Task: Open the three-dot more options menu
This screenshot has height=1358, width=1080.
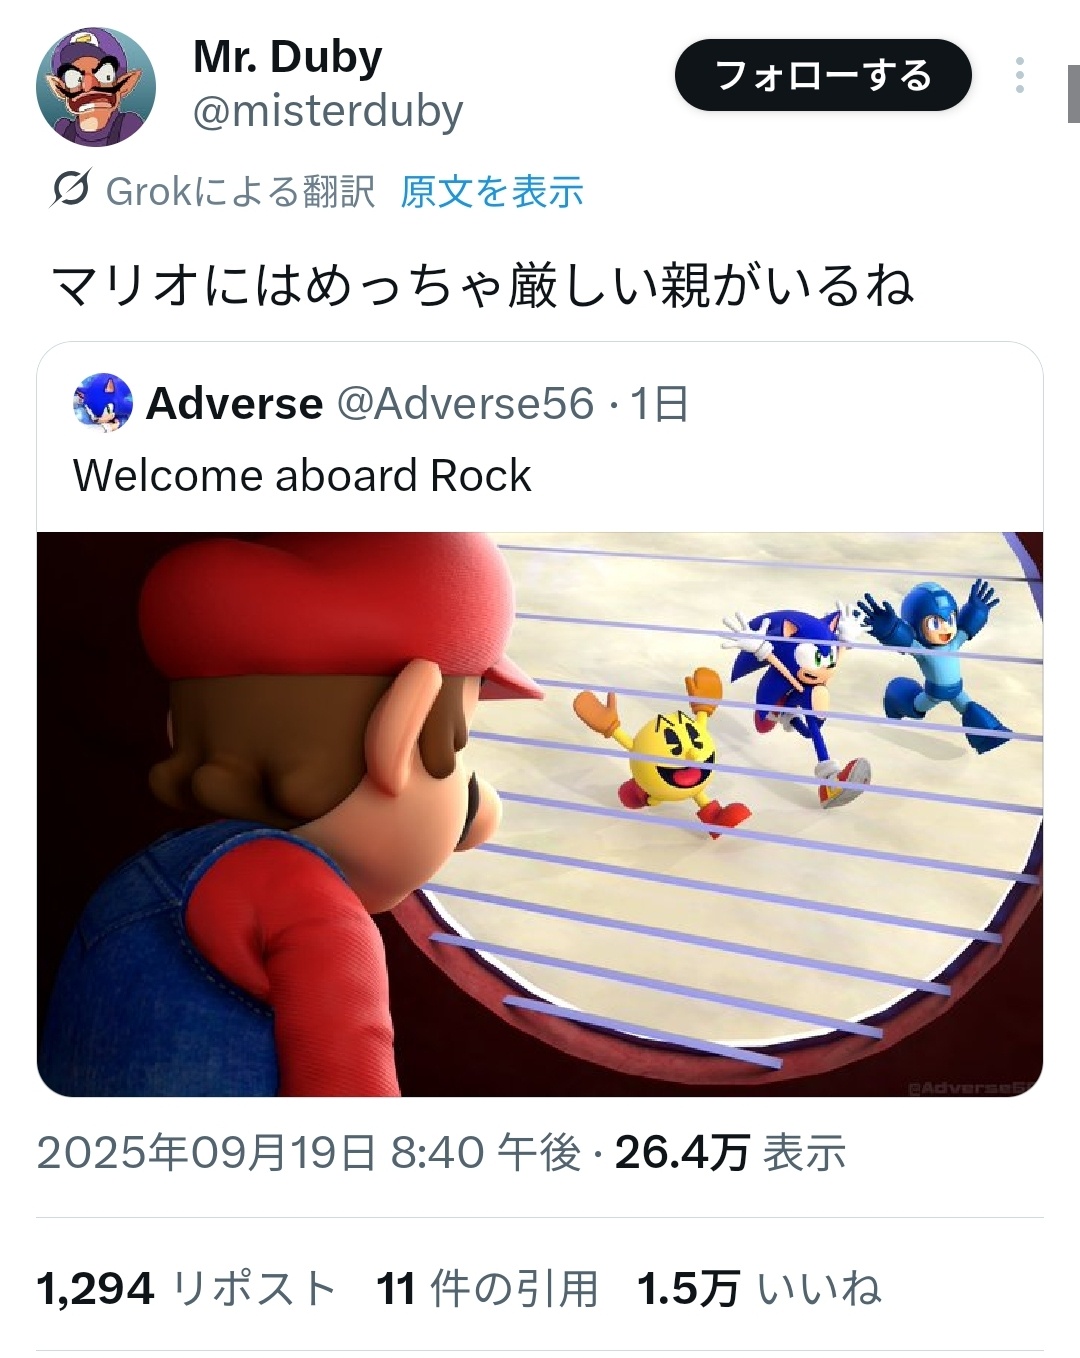Action: 1019,75
